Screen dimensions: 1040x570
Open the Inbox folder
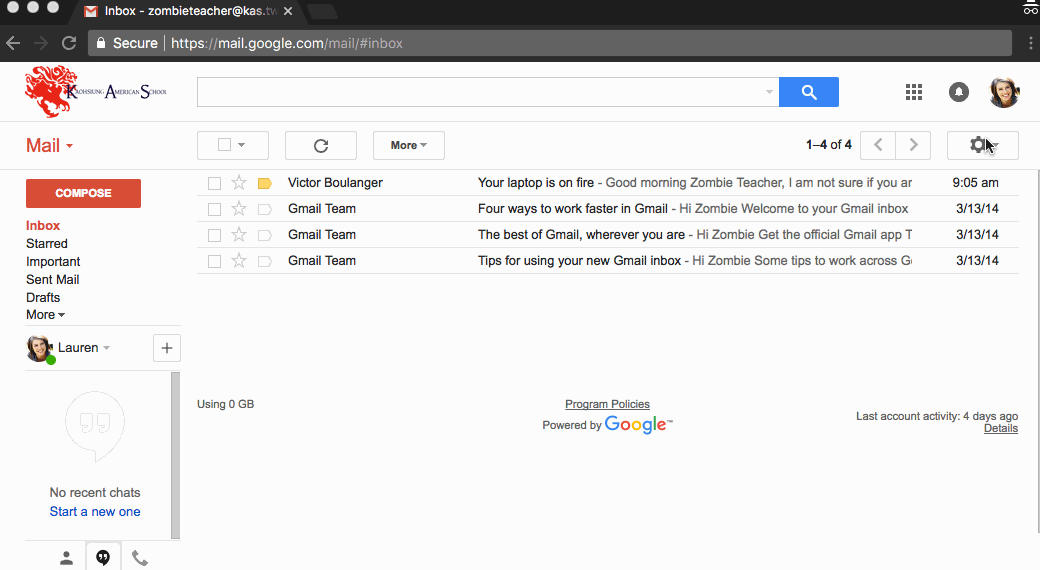point(43,226)
